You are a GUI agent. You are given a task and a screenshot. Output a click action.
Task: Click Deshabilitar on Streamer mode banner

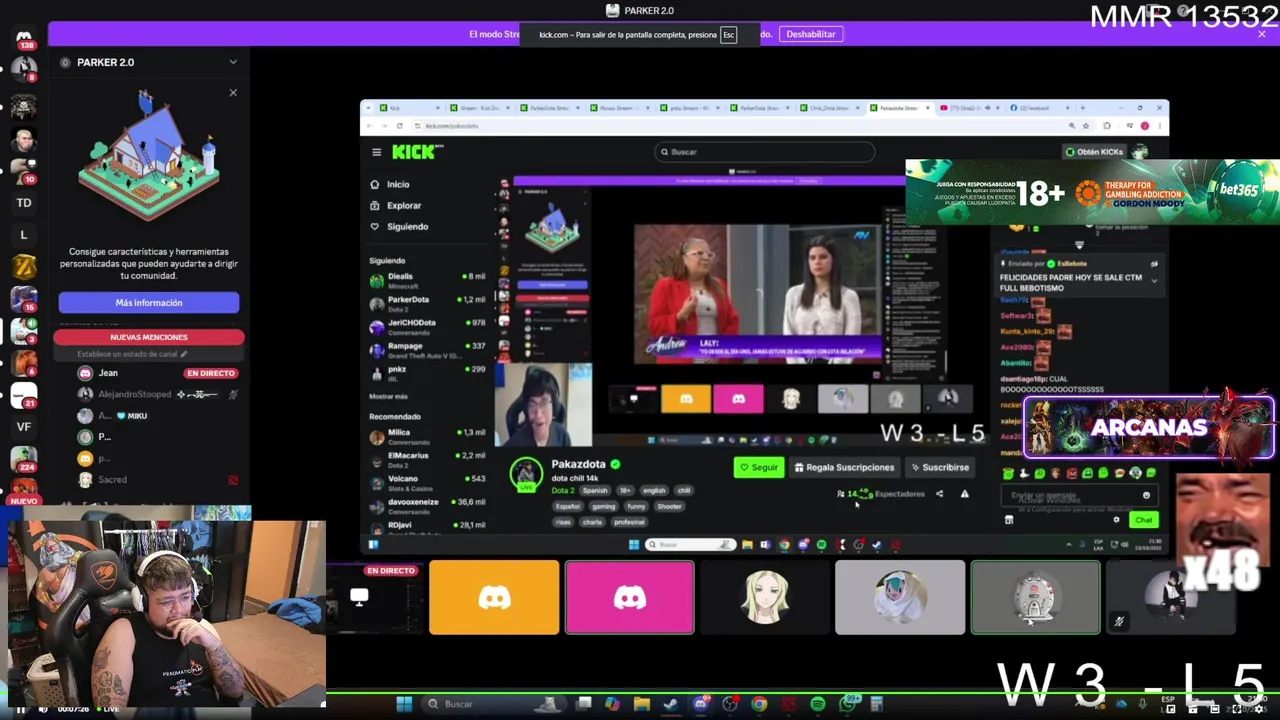(810, 34)
